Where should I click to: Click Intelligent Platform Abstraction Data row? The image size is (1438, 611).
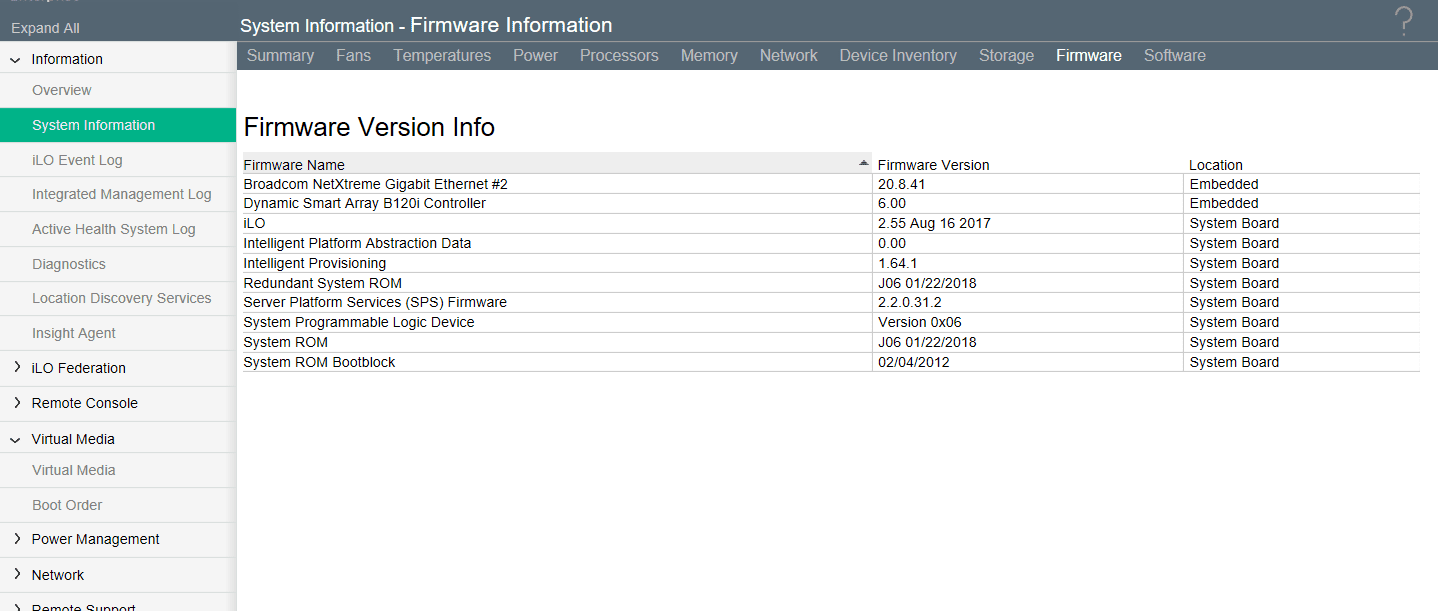(x=831, y=243)
